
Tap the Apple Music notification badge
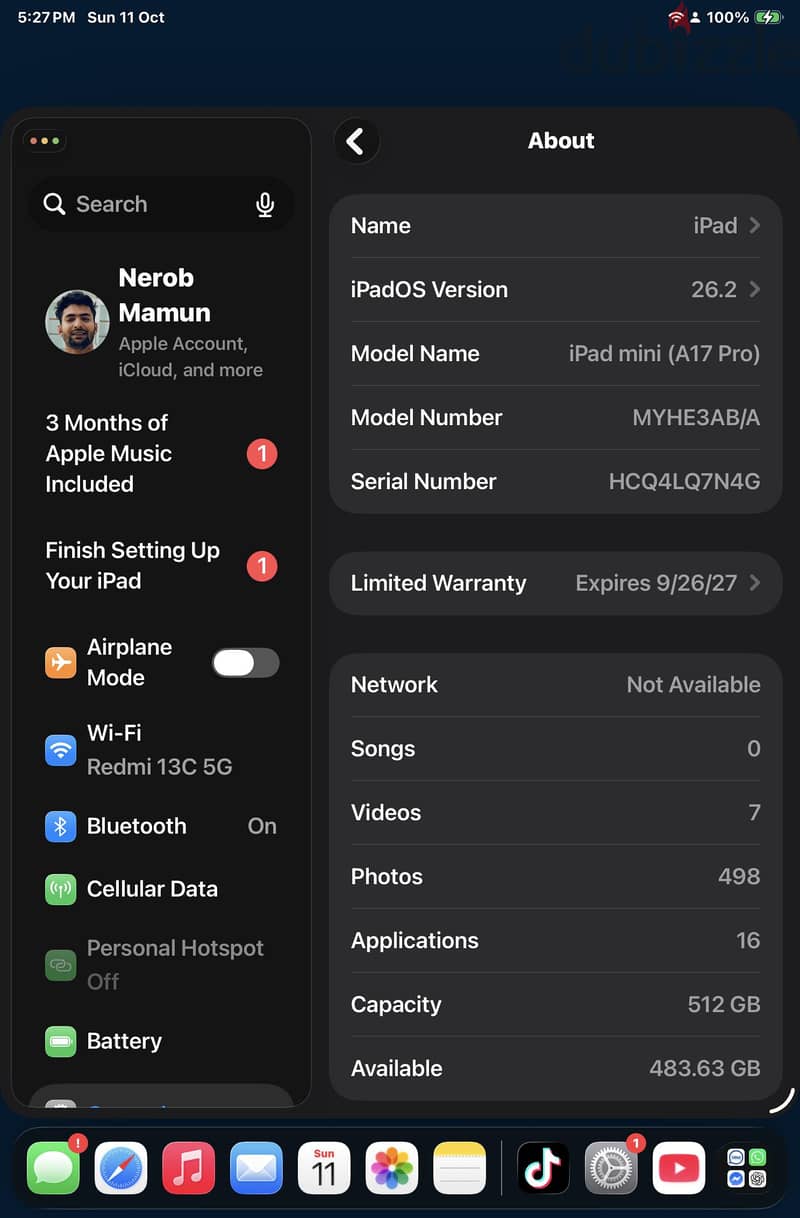pos(262,454)
